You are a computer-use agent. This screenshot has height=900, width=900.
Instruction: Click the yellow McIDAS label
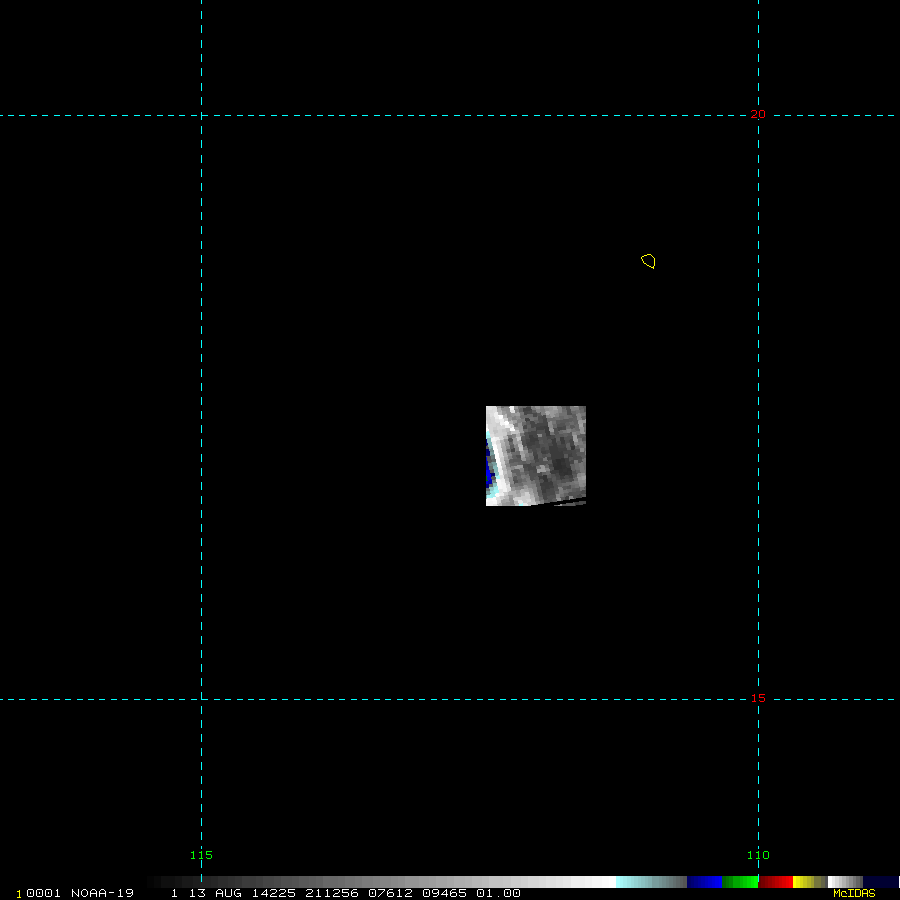853,893
